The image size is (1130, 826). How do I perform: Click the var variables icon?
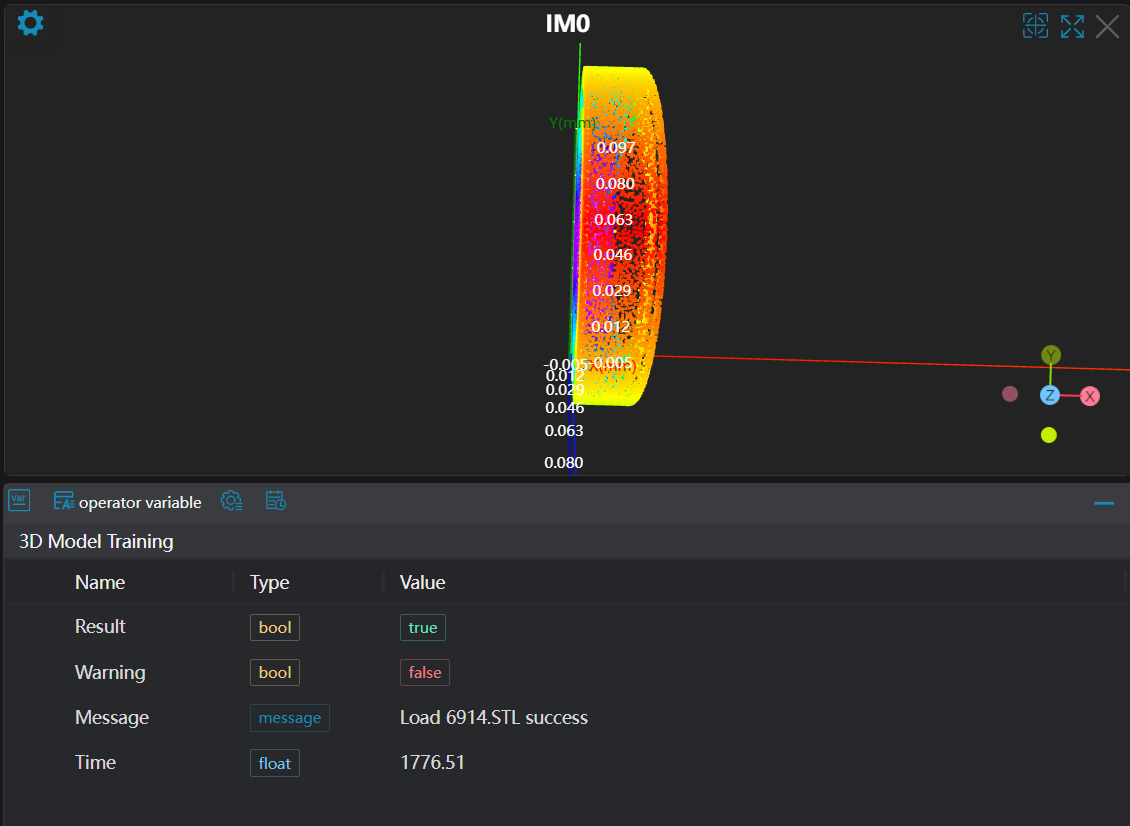coord(19,501)
